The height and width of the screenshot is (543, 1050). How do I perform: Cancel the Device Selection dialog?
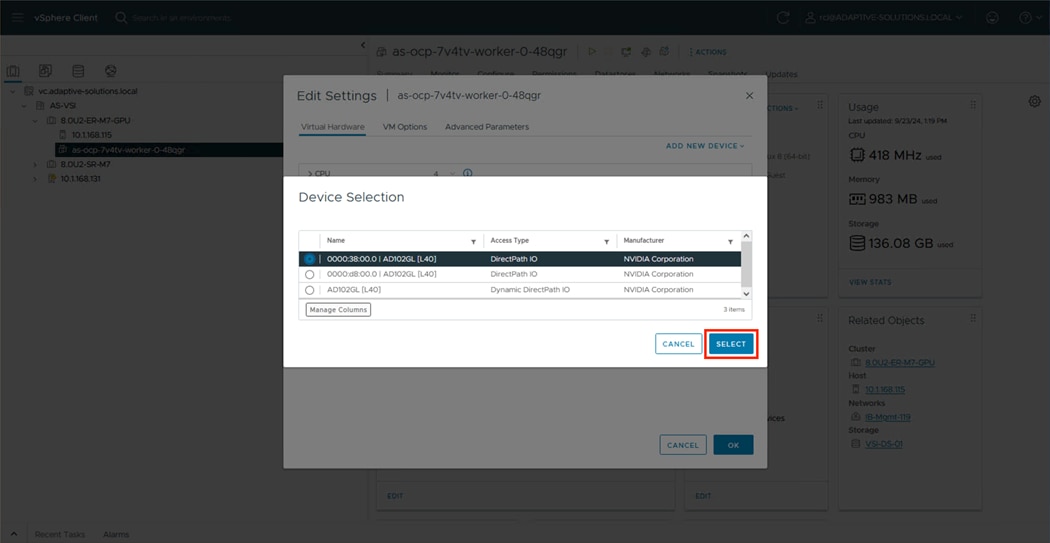[x=678, y=344]
